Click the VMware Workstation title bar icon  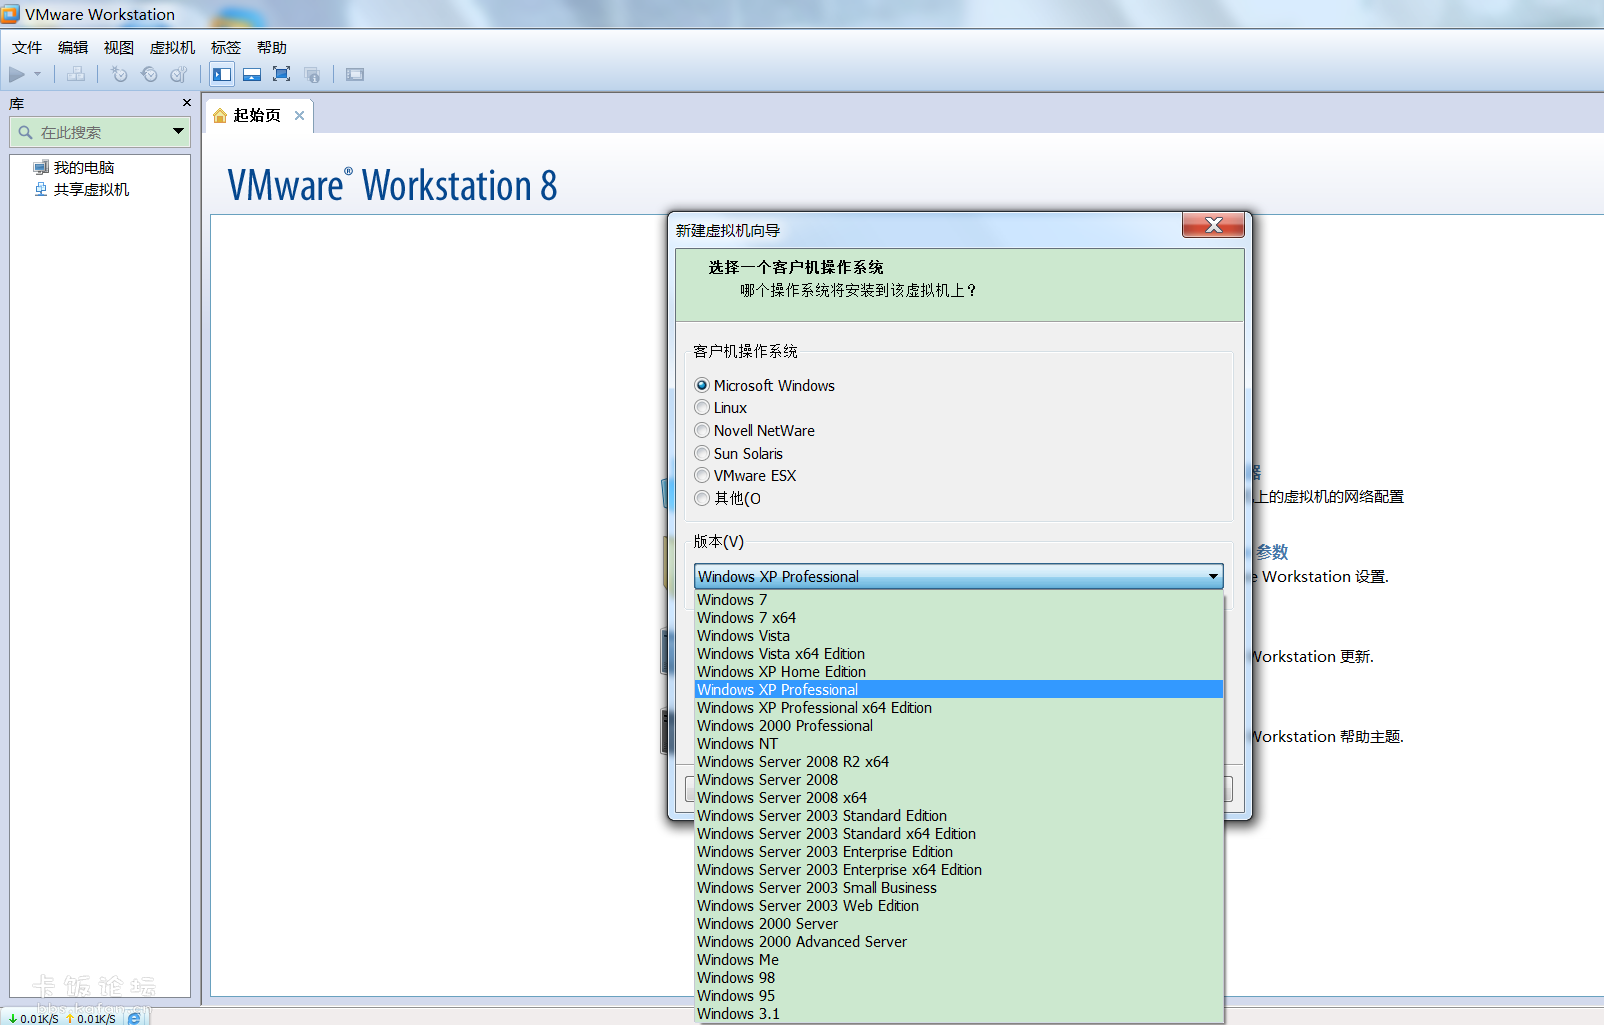coord(10,14)
